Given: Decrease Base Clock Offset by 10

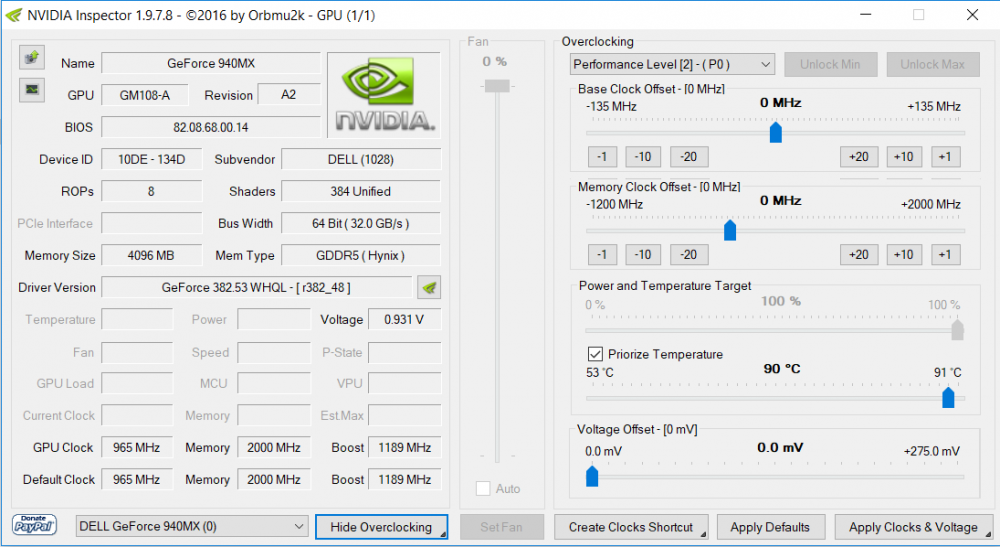Looking at the screenshot, I should pyautogui.click(x=643, y=157).
